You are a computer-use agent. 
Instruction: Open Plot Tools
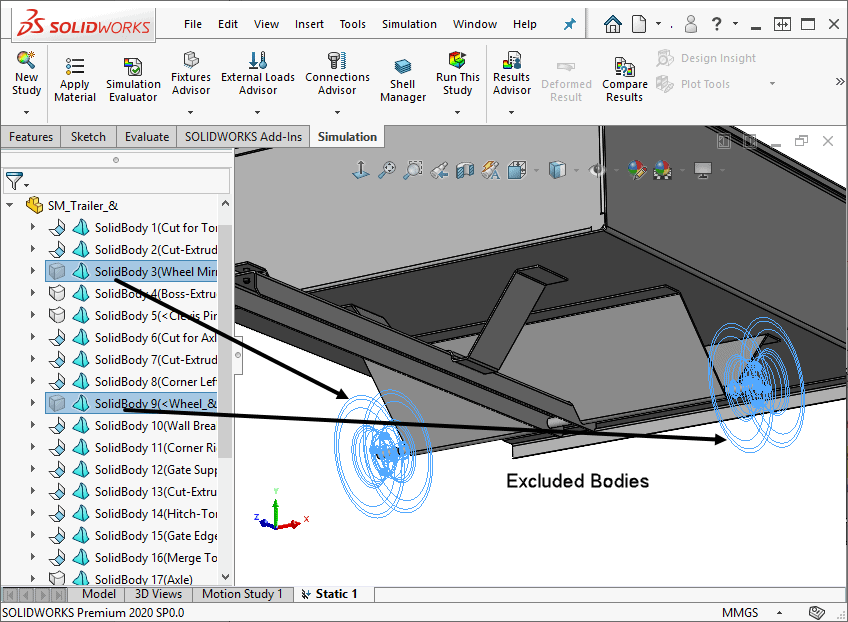[693, 84]
